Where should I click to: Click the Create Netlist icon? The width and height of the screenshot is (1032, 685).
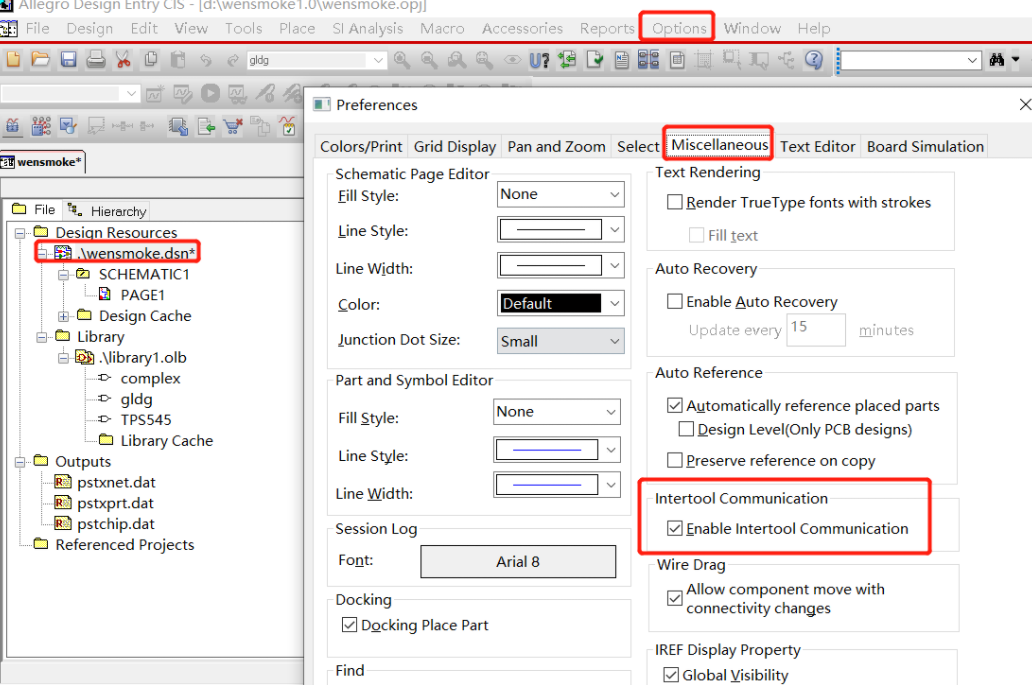point(621,60)
